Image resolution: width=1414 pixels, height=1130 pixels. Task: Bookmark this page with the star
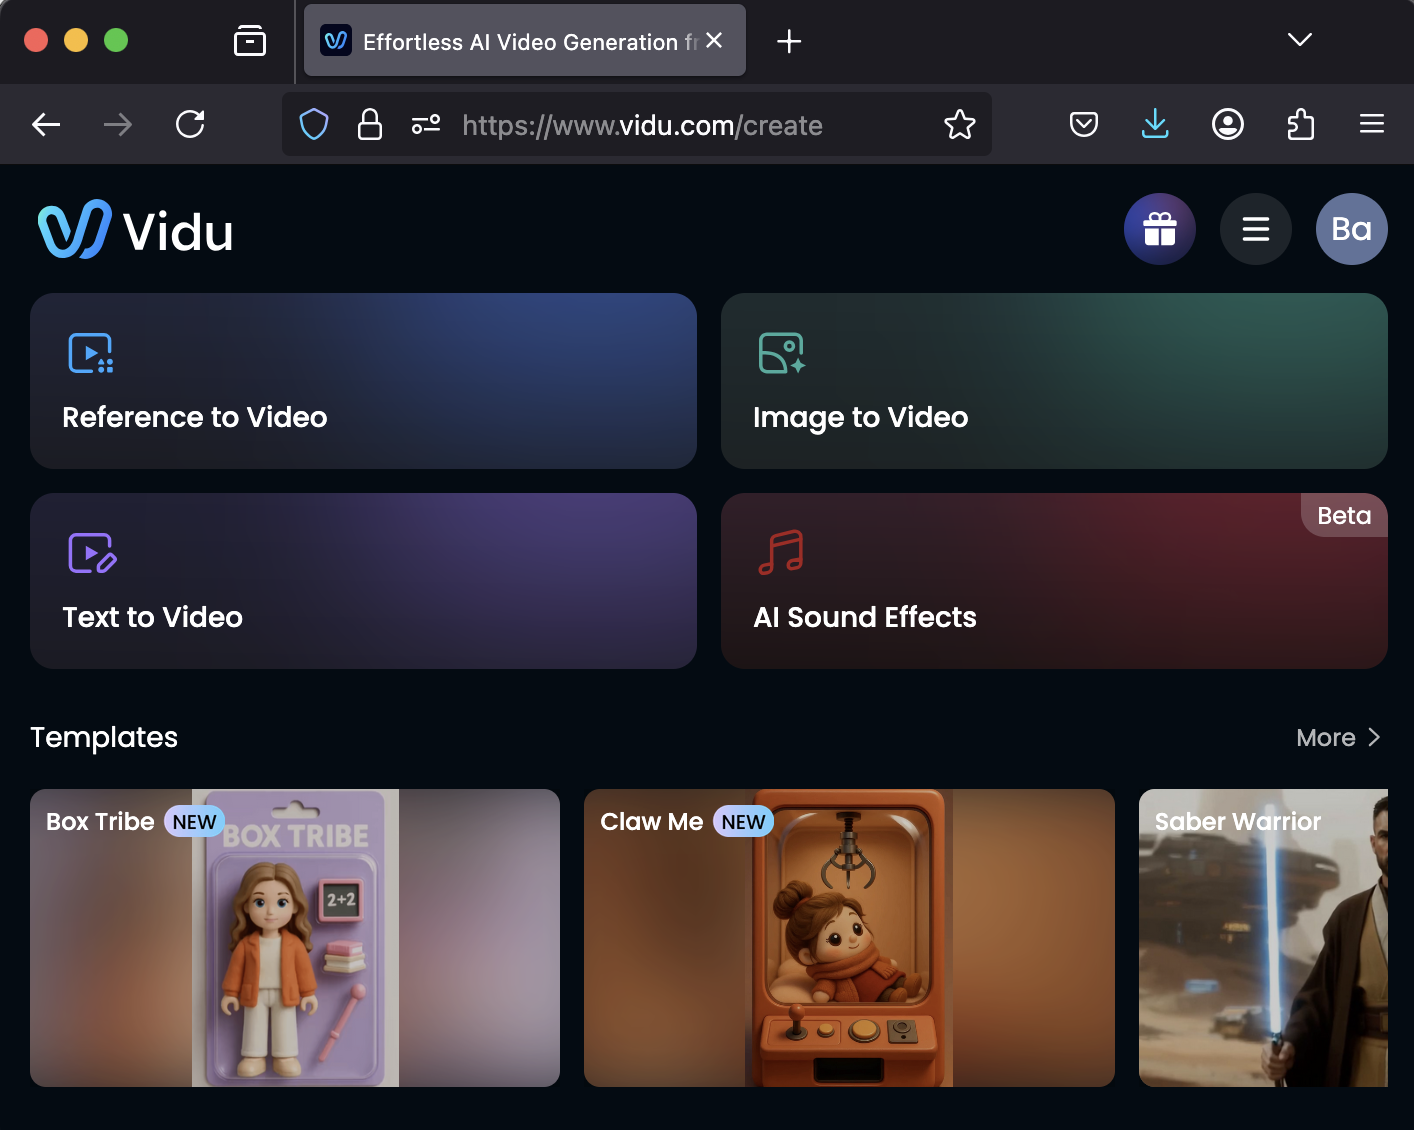pyautogui.click(x=960, y=124)
